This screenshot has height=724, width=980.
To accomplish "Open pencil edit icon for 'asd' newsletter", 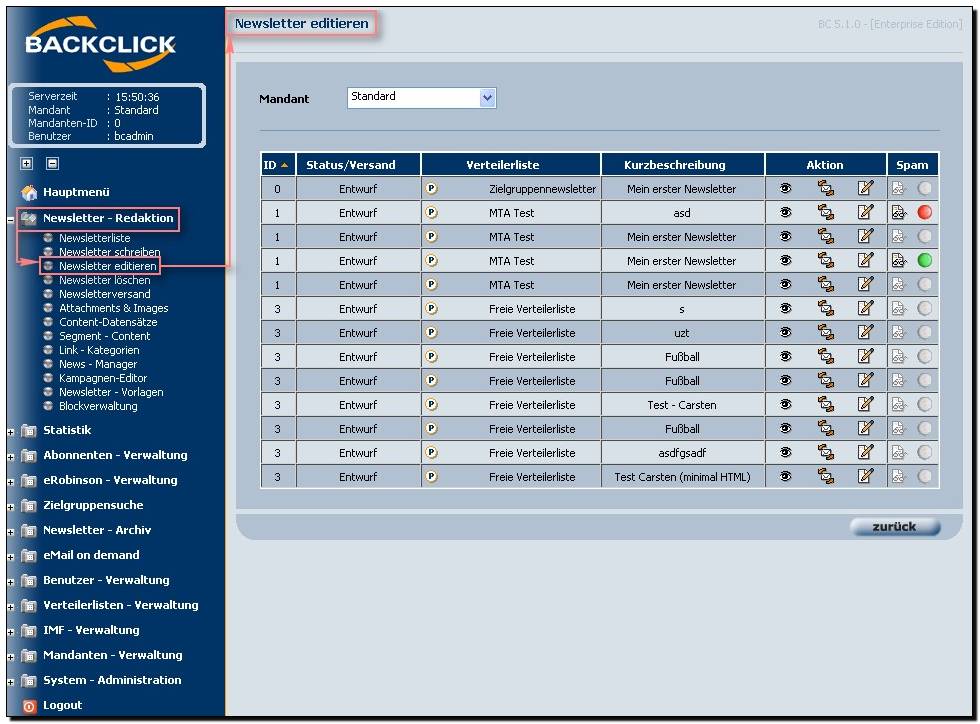I will [x=865, y=213].
